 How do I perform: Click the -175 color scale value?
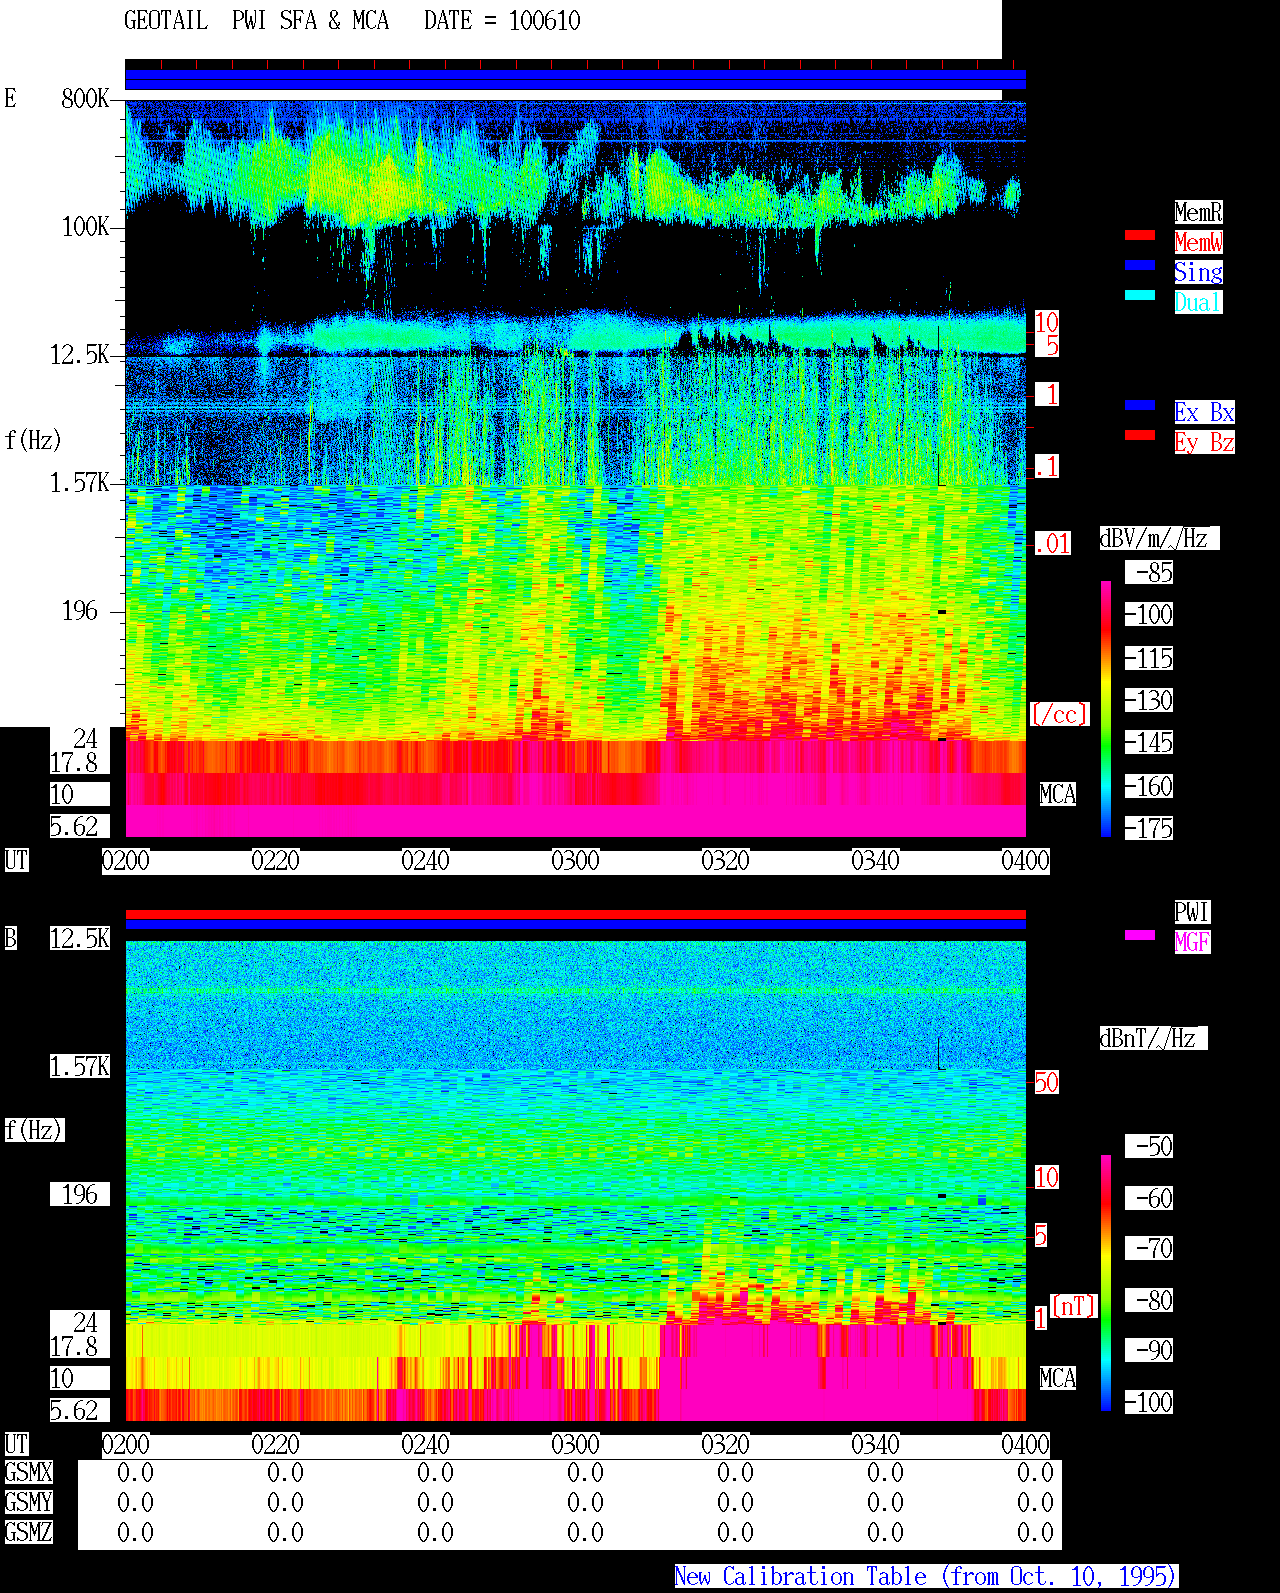point(1150,828)
